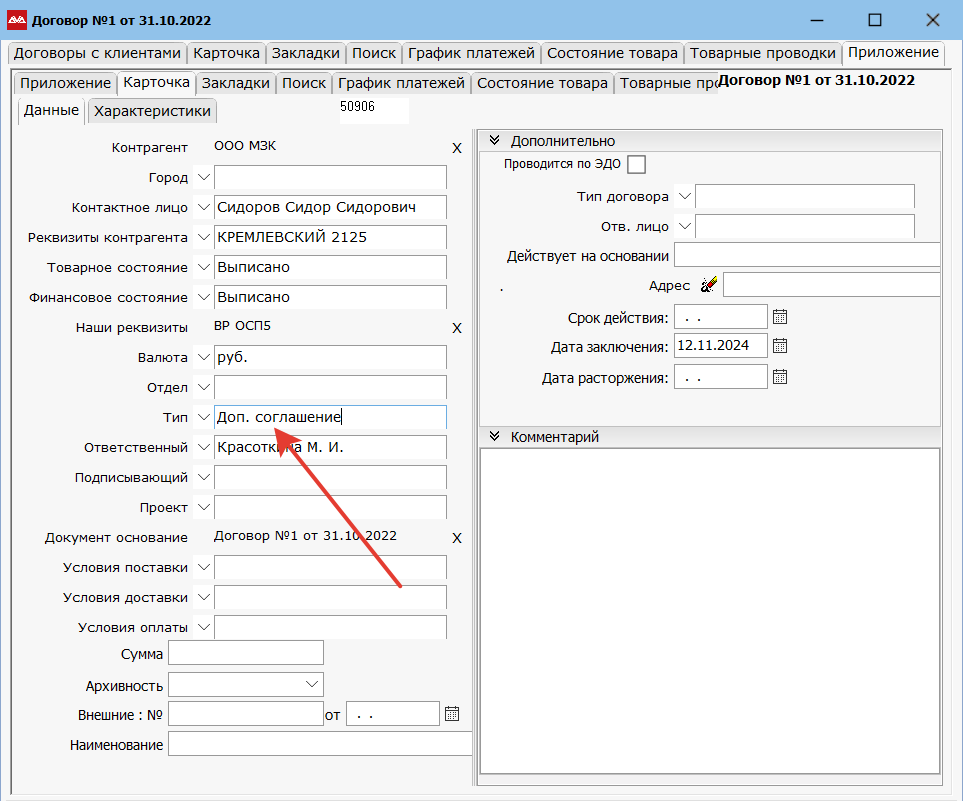The height and width of the screenshot is (801, 963).
Task: Open second-row График платежей tab
Action: tap(401, 84)
